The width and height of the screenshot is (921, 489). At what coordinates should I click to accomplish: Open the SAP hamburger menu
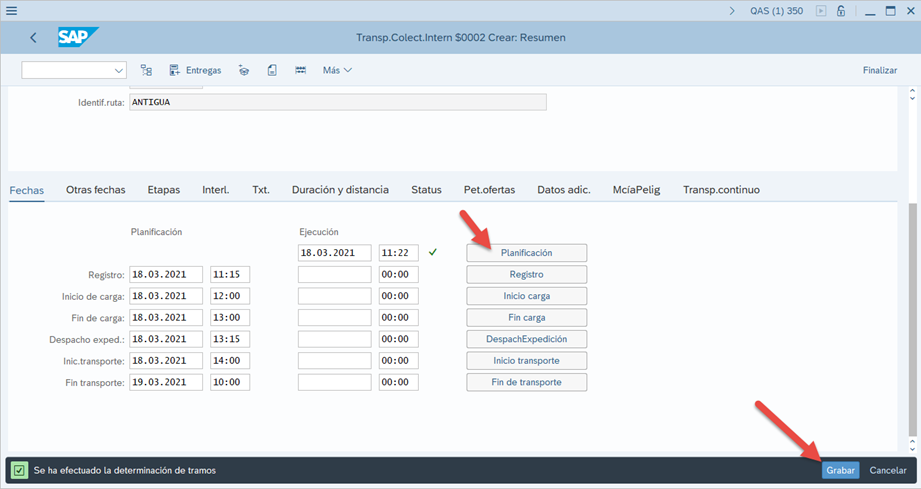(x=12, y=11)
